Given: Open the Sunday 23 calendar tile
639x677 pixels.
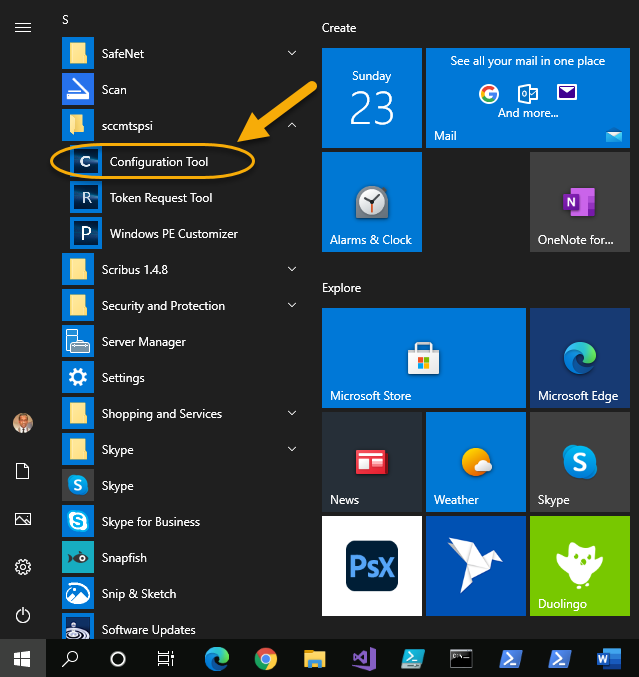Looking at the screenshot, I should pyautogui.click(x=371, y=97).
